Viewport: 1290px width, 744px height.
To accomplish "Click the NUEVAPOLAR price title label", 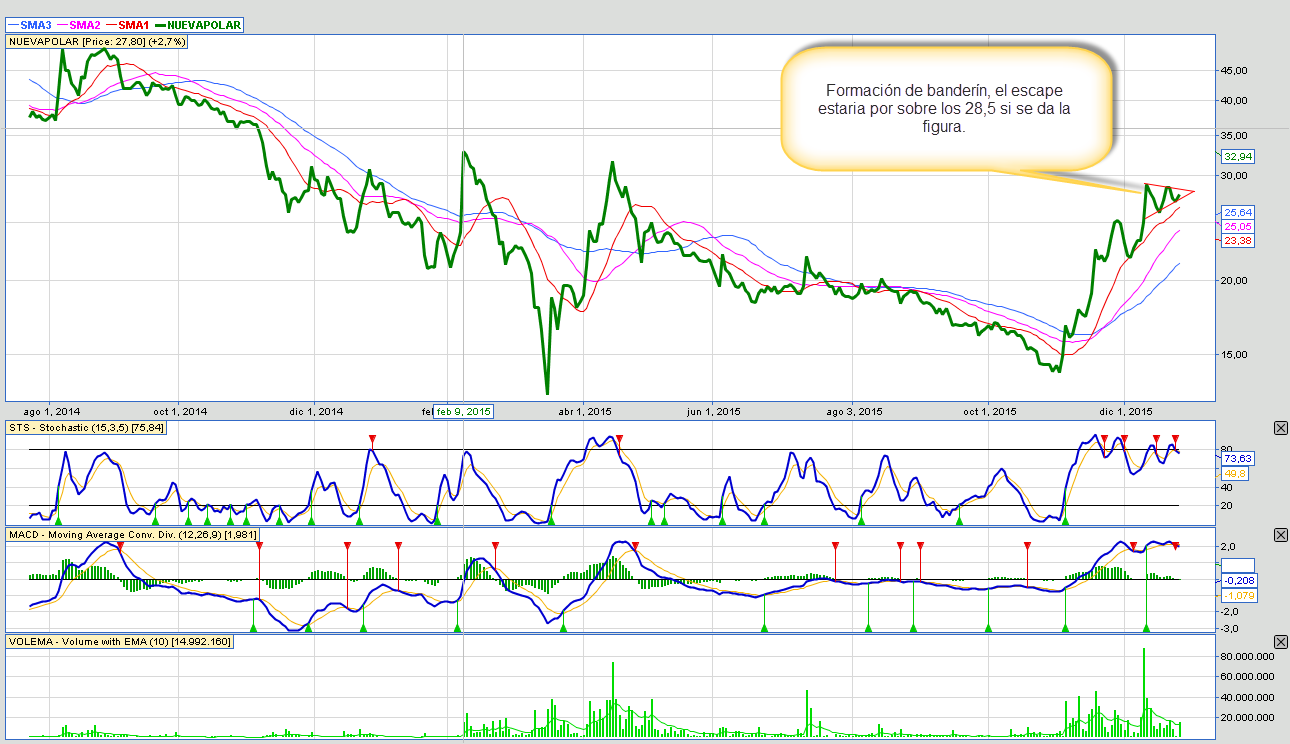I will click(97, 42).
